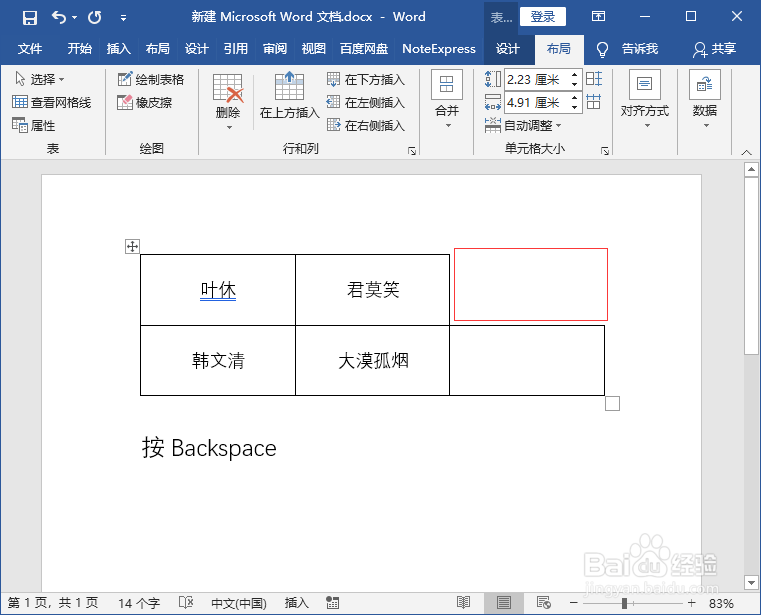
Task: Open table 属性 properties
Action: point(33,125)
